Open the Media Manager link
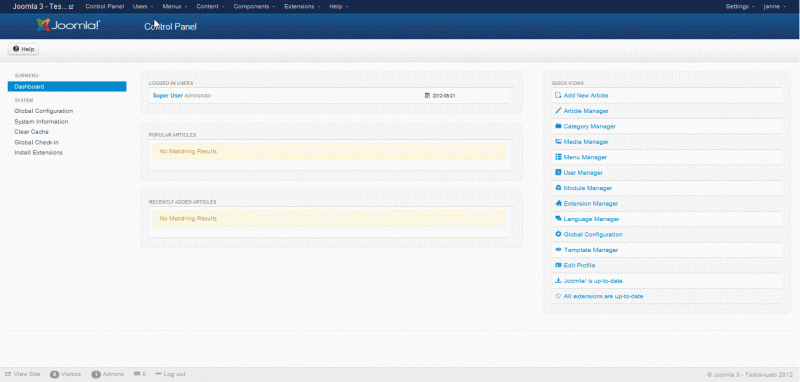 point(586,141)
